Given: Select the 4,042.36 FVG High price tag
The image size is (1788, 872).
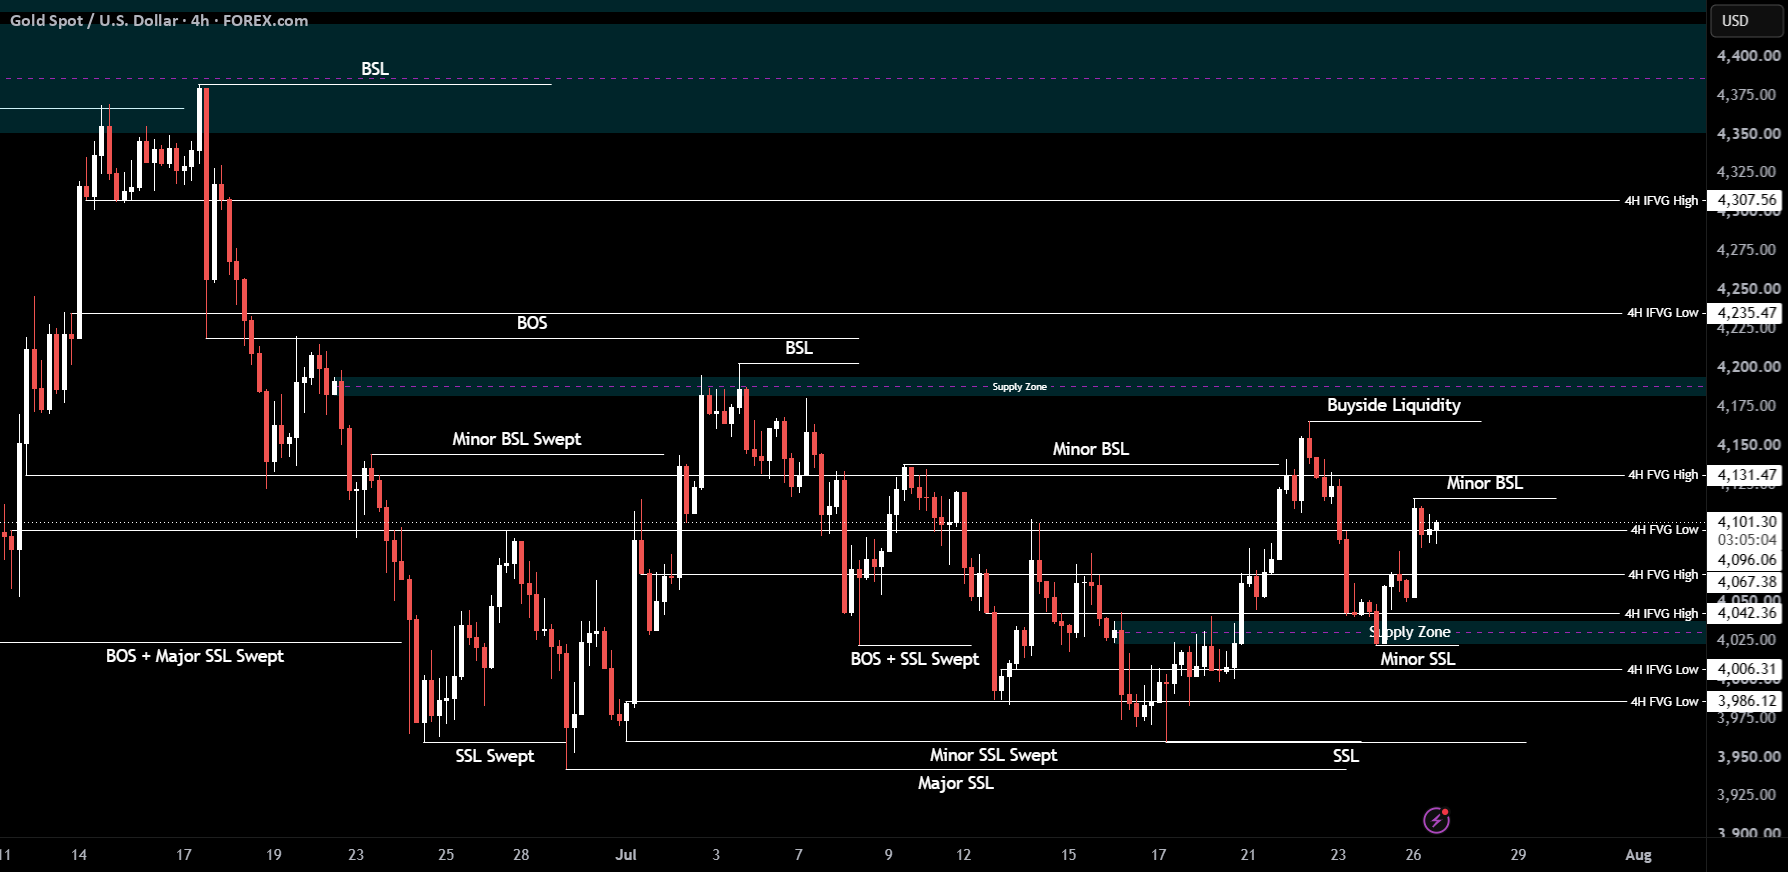Looking at the screenshot, I should click(x=1746, y=613).
